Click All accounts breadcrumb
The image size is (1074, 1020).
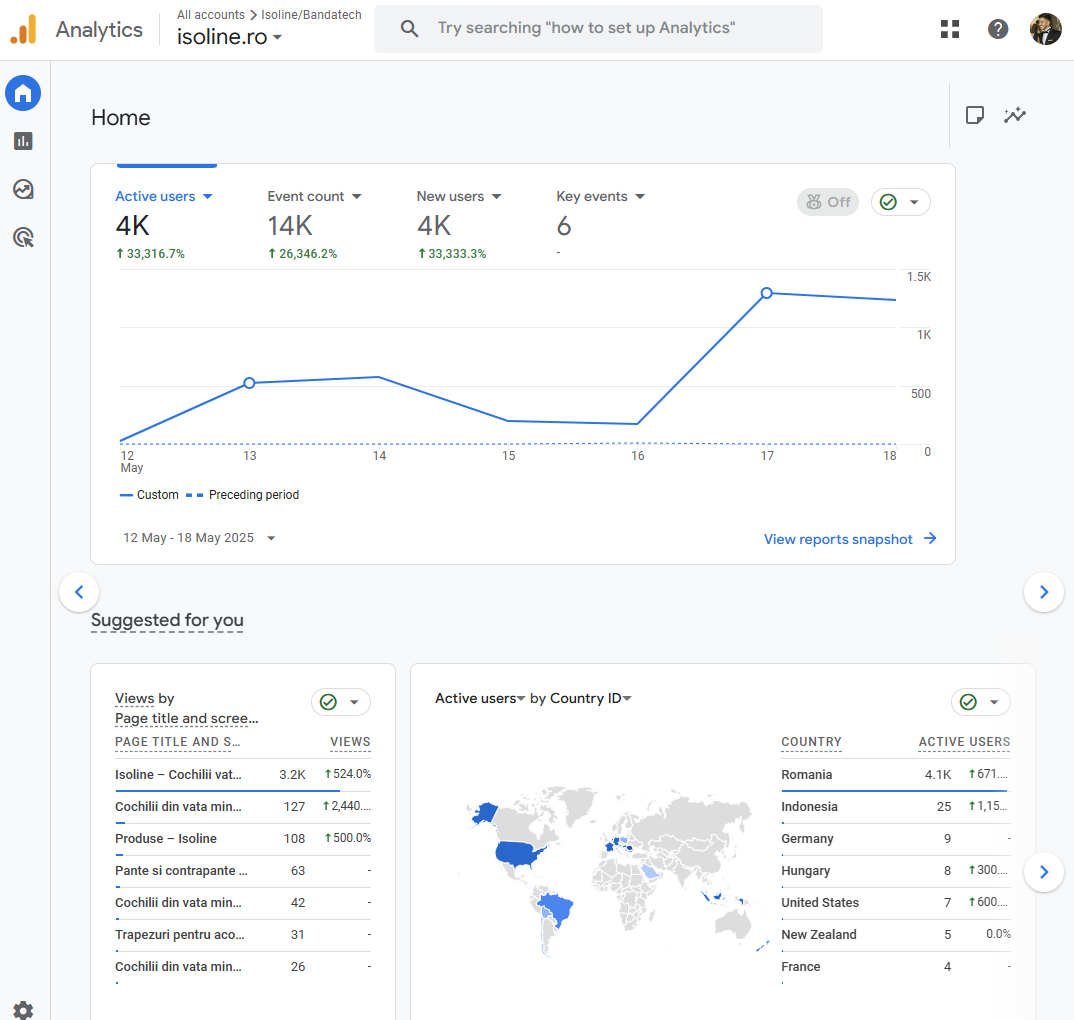click(211, 14)
